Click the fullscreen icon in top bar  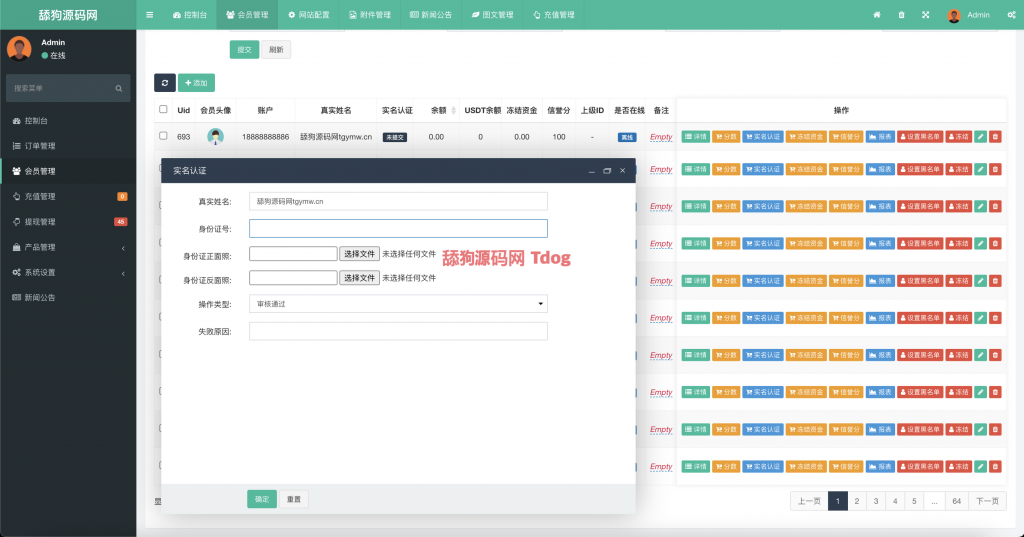[925, 15]
